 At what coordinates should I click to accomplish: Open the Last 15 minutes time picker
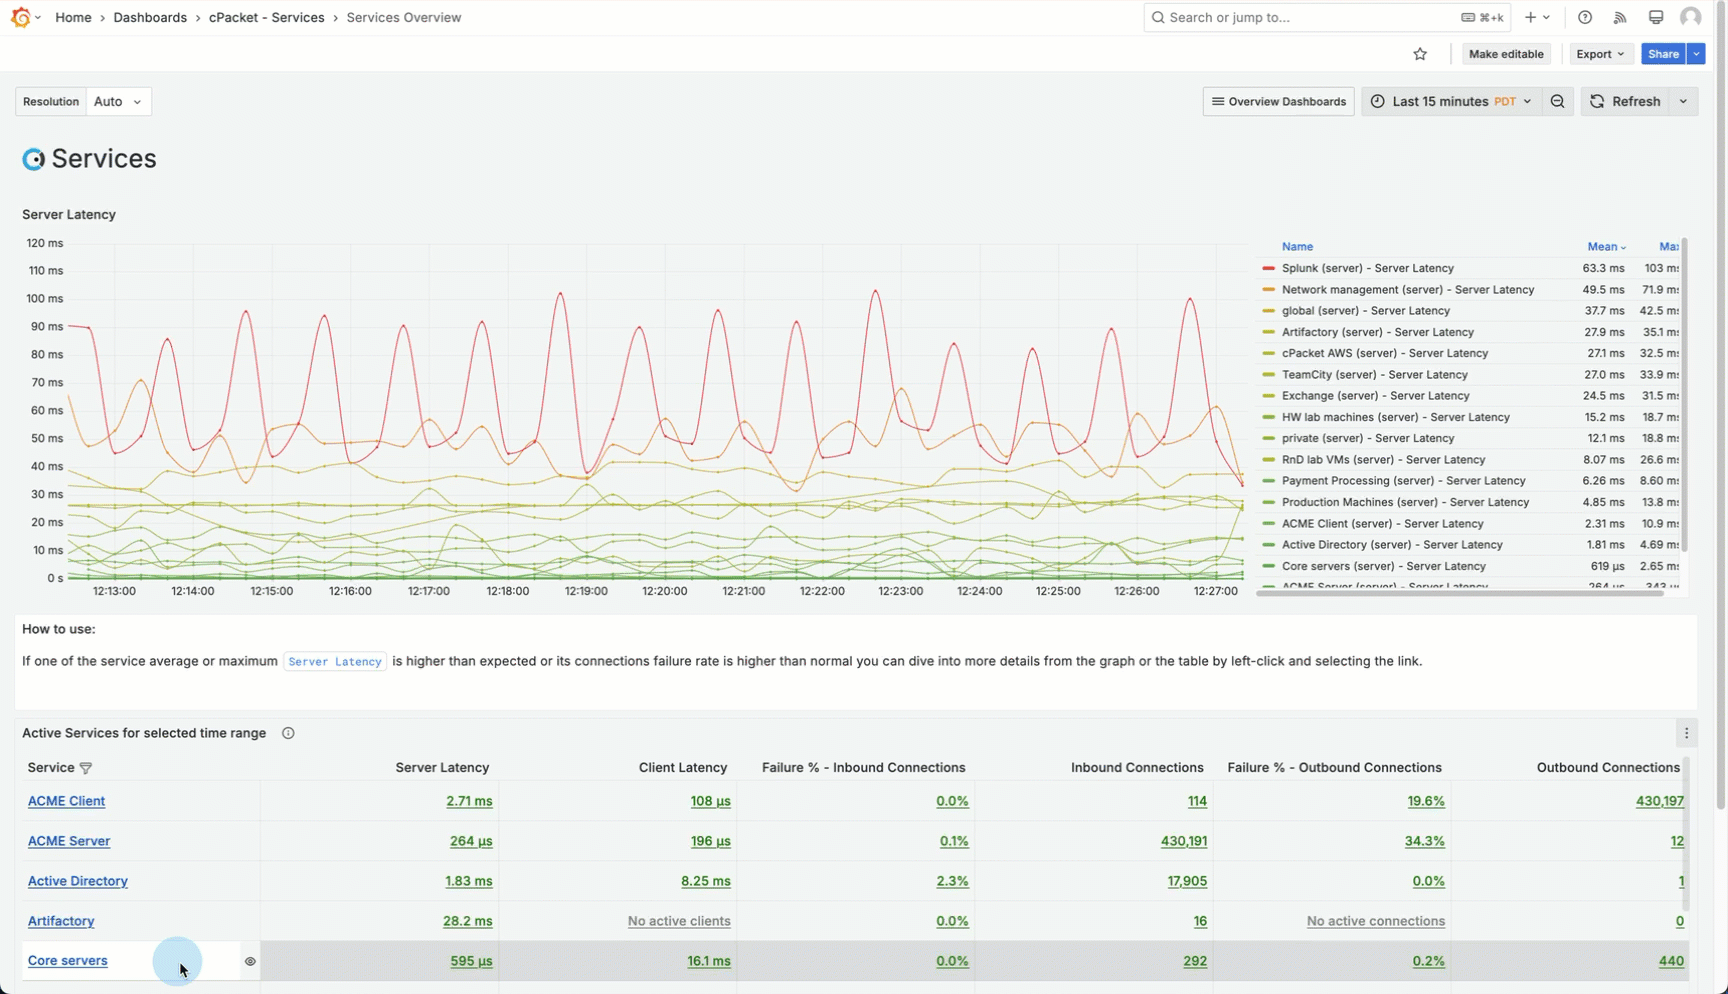1451,101
